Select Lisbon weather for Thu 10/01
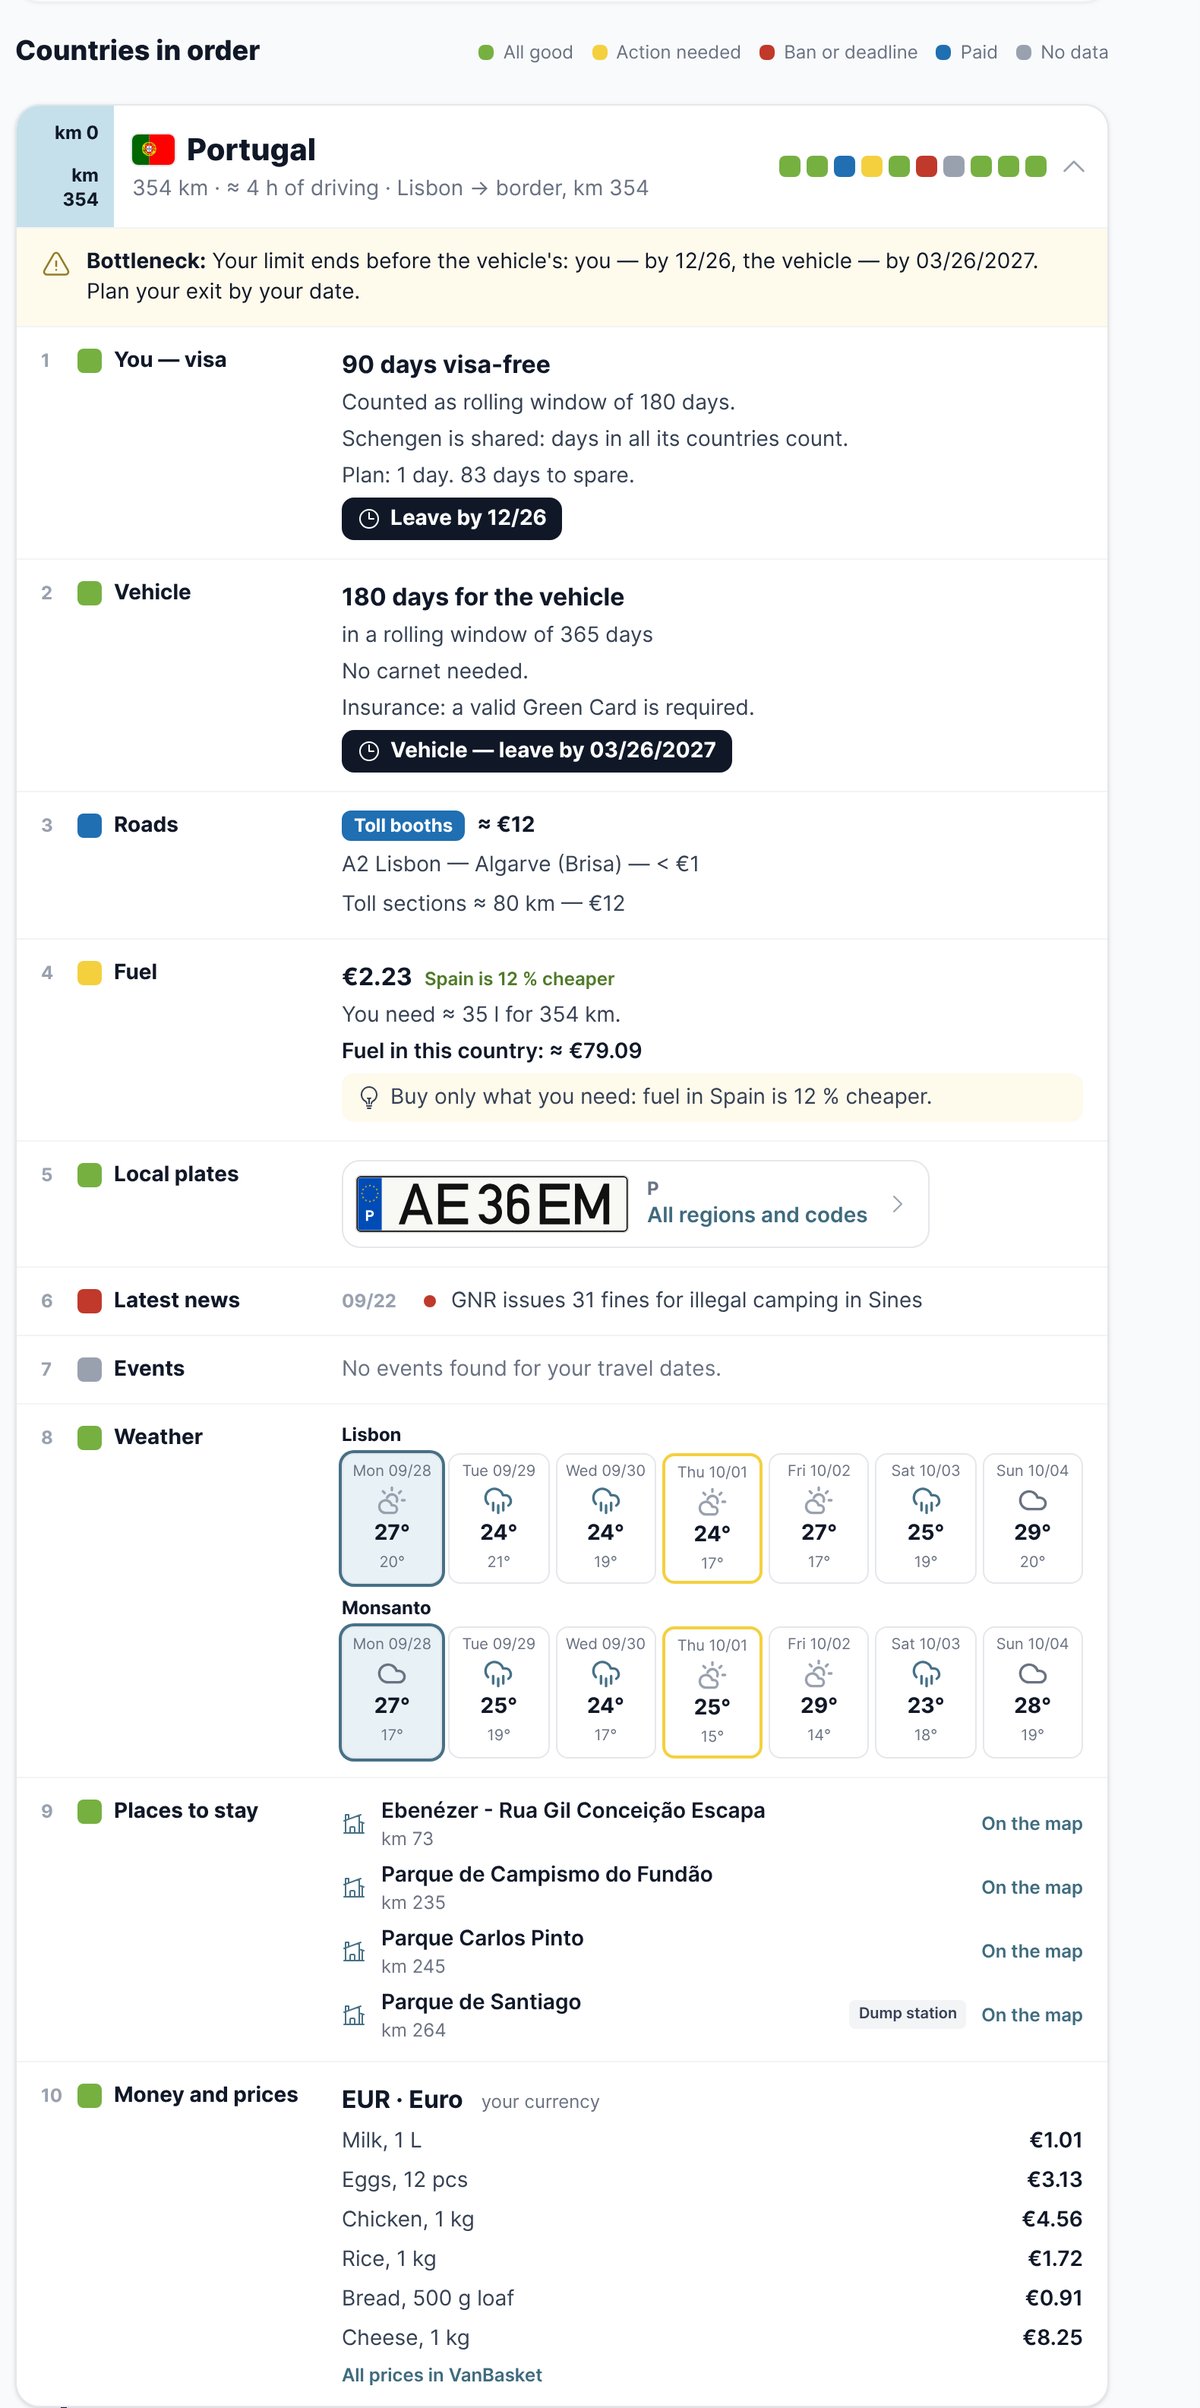 point(712,1518)
